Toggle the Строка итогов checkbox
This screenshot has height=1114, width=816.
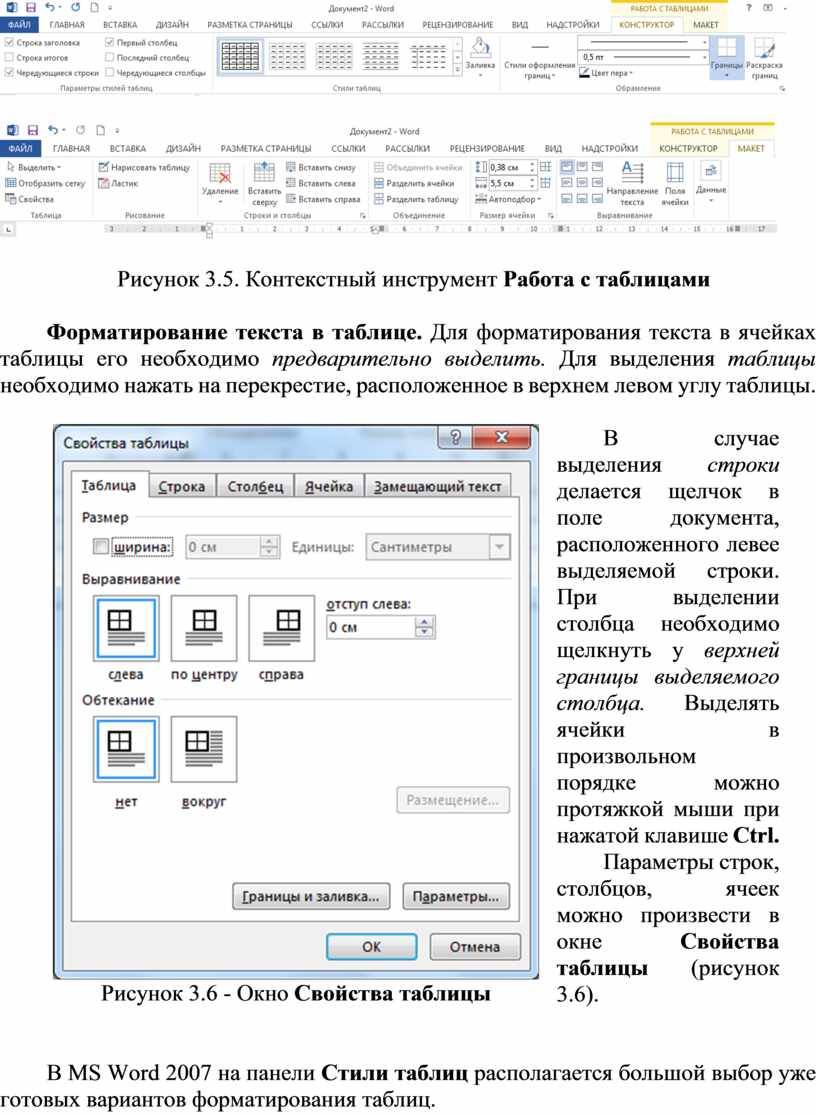click(x=9, y=58)
